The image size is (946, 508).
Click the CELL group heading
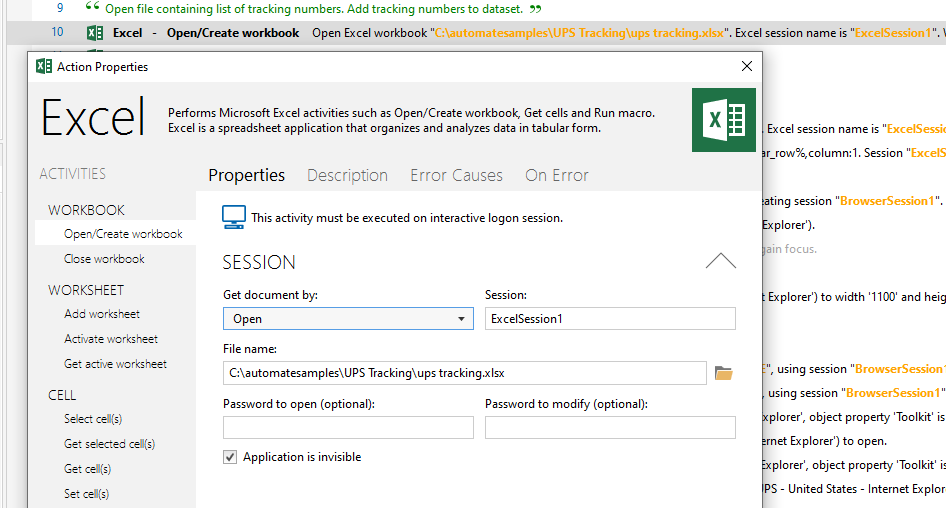[62, 395]
